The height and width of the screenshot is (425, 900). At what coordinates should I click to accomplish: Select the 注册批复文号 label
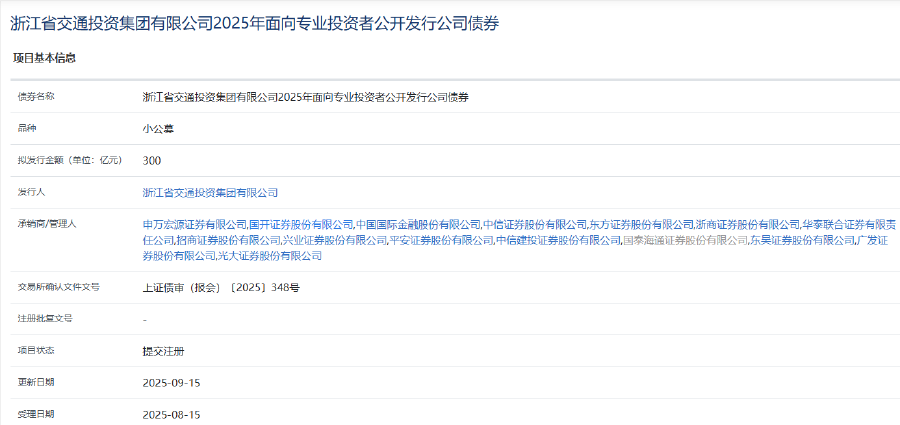coord(45,319)
